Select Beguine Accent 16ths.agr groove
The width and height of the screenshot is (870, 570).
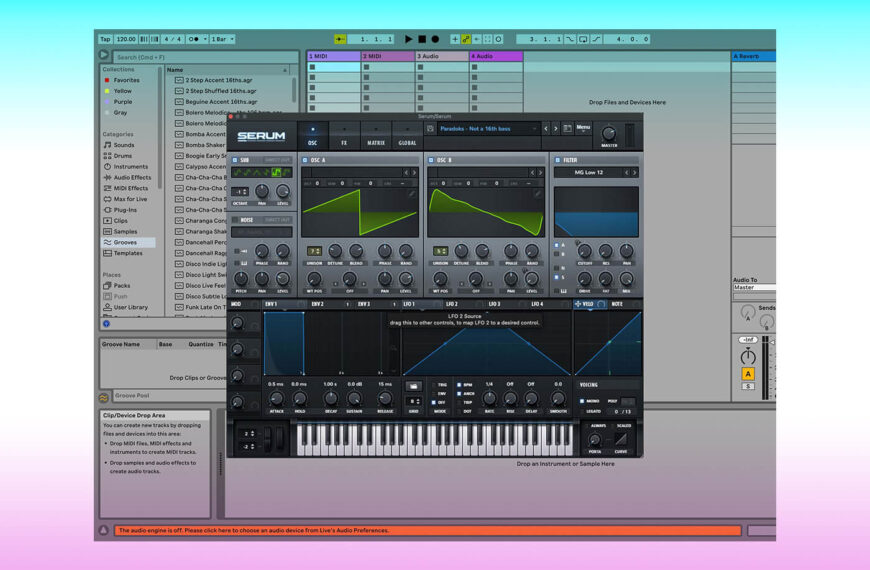point(221,102)
